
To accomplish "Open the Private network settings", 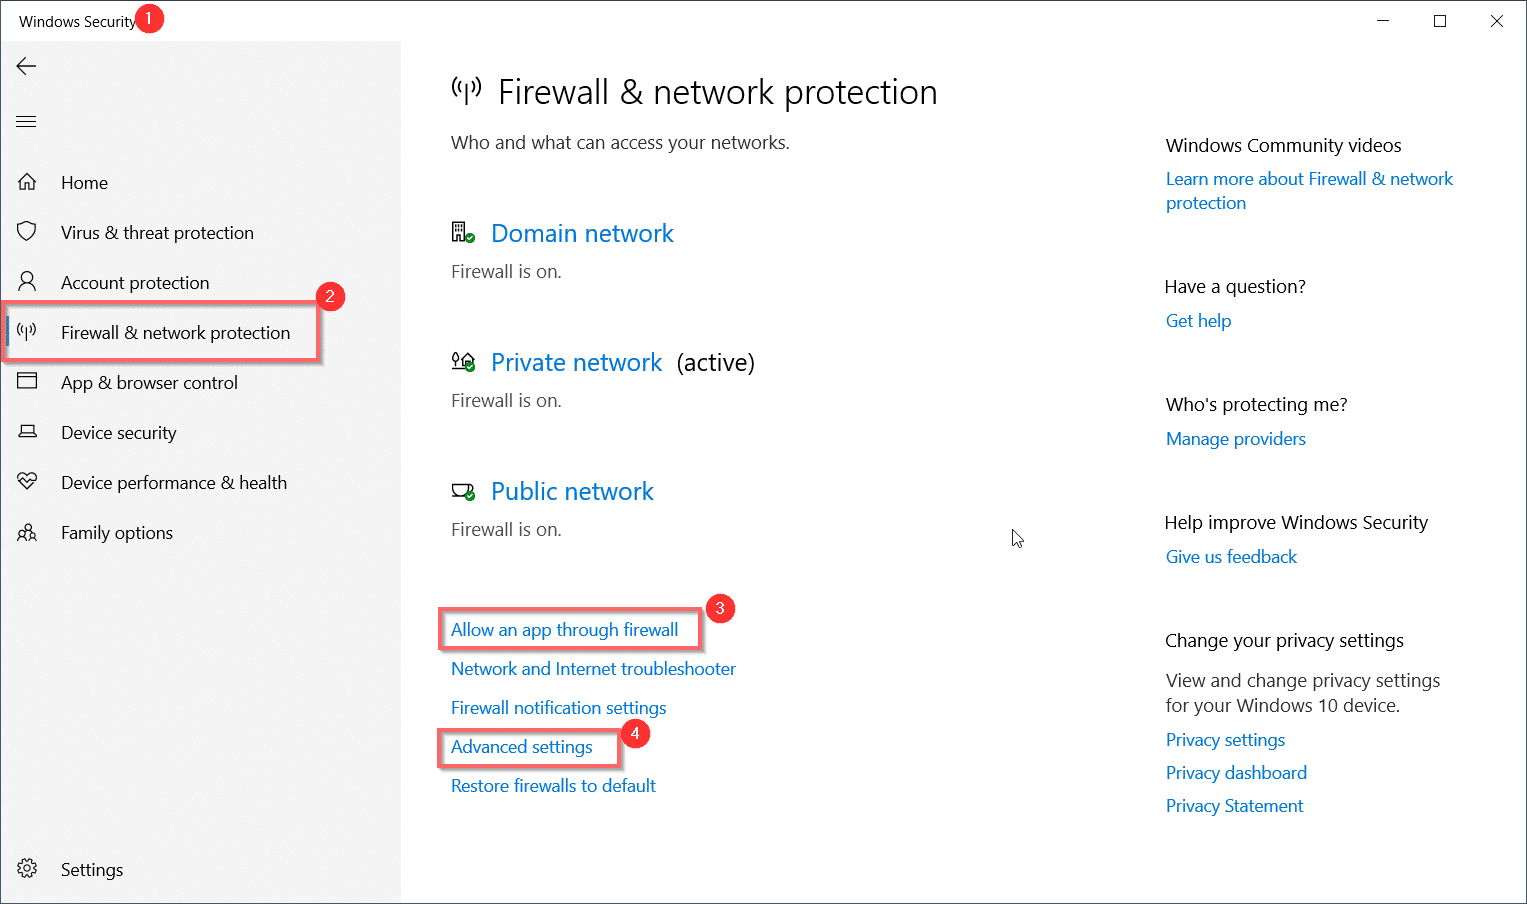I will click(576, 363).
